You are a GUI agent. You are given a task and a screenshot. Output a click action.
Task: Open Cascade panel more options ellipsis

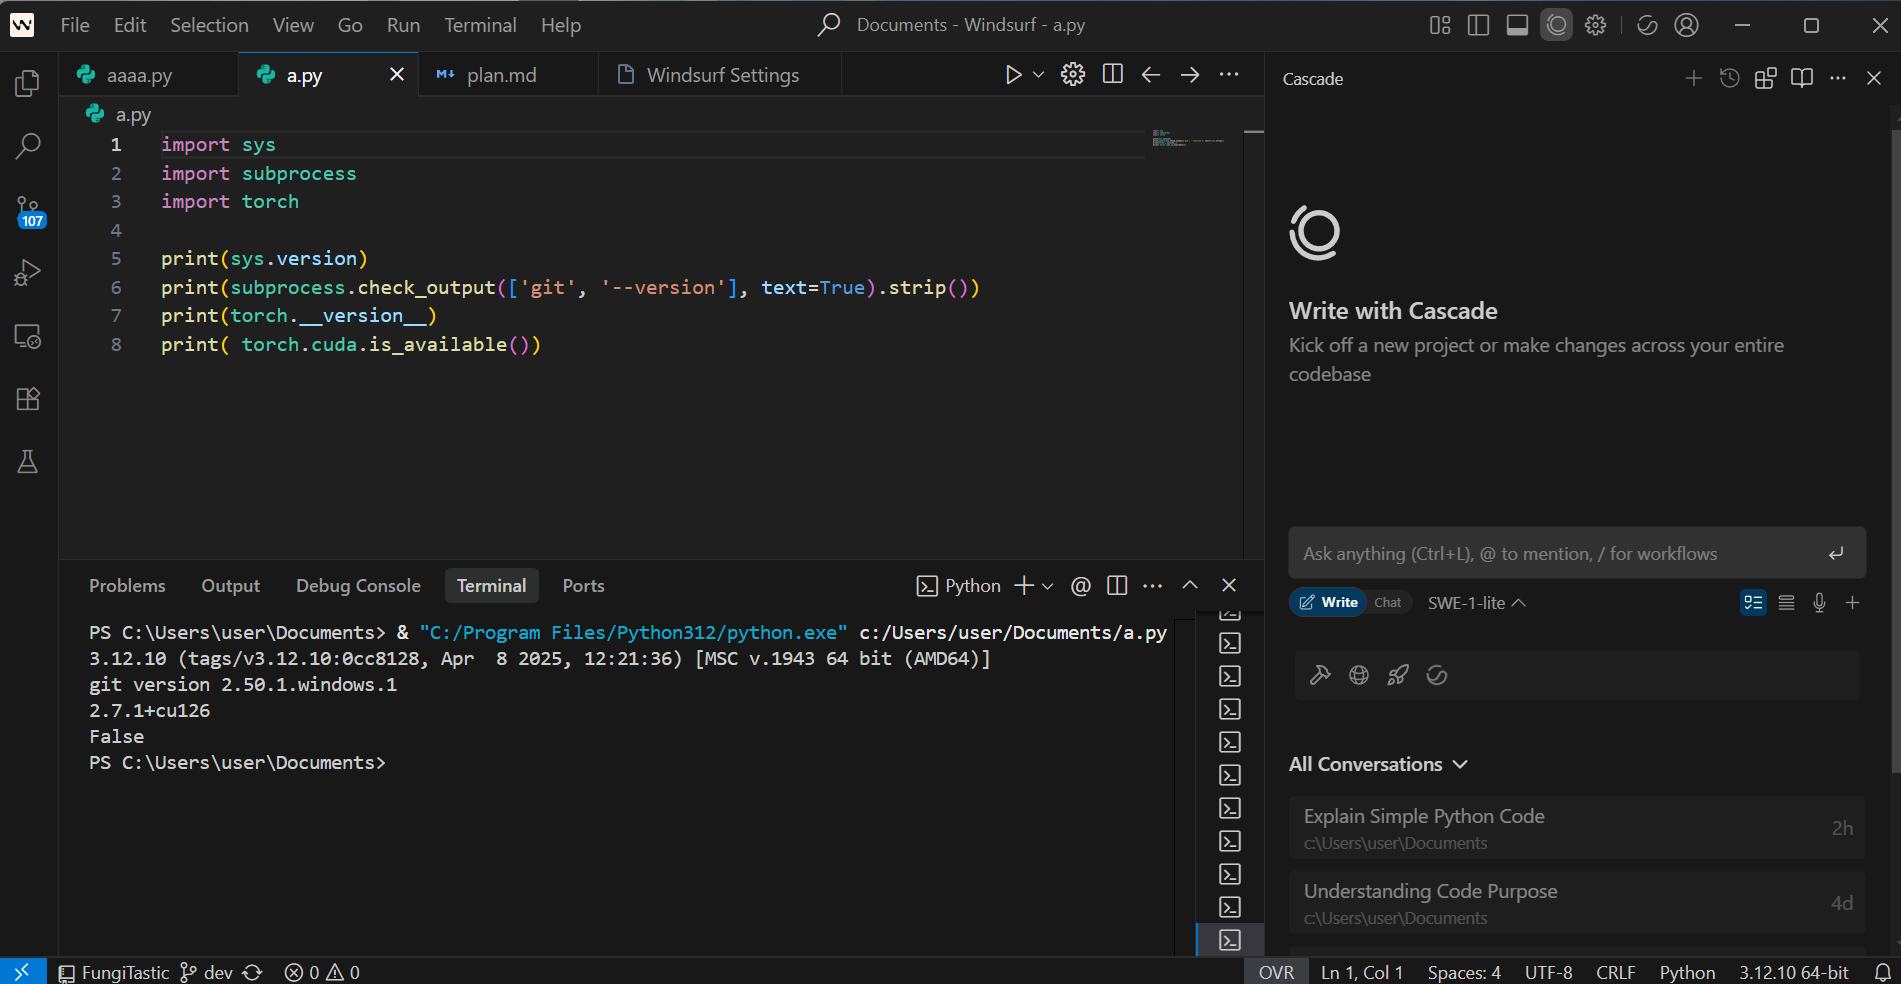1838,78
